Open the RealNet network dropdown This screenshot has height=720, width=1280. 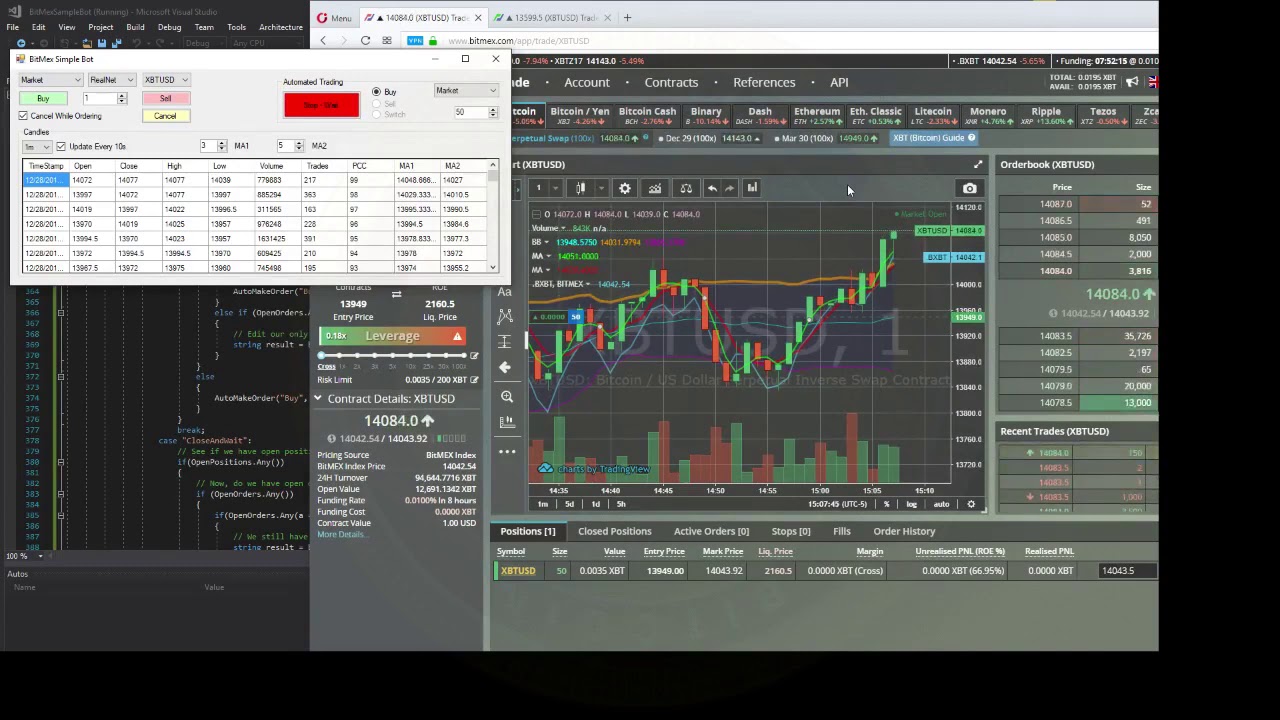point(111,80)
